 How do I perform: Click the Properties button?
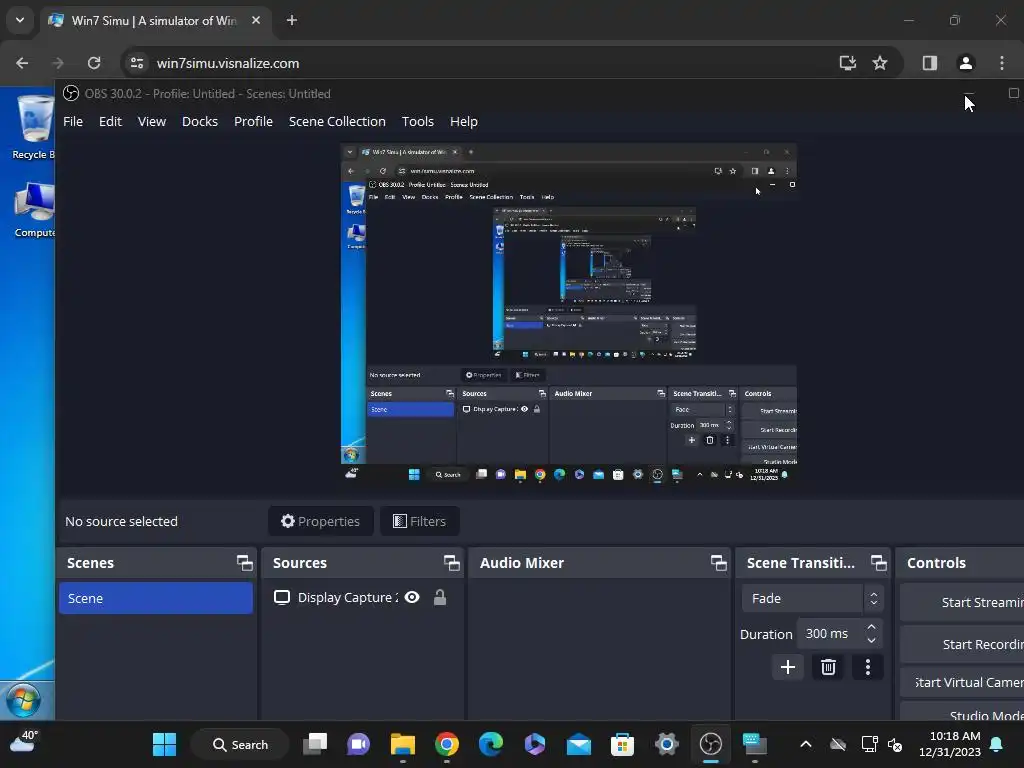point(321,521)
